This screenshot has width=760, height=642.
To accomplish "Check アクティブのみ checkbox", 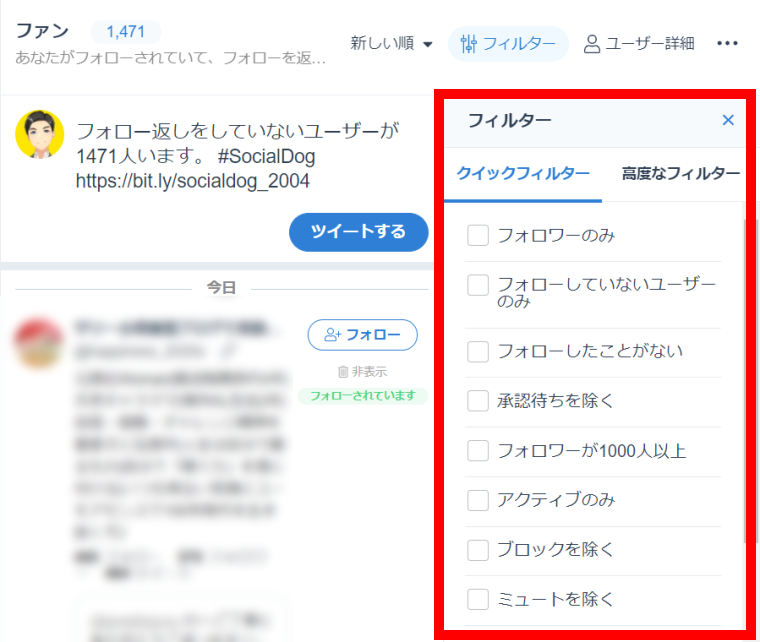I will click(x=478, y=500).
